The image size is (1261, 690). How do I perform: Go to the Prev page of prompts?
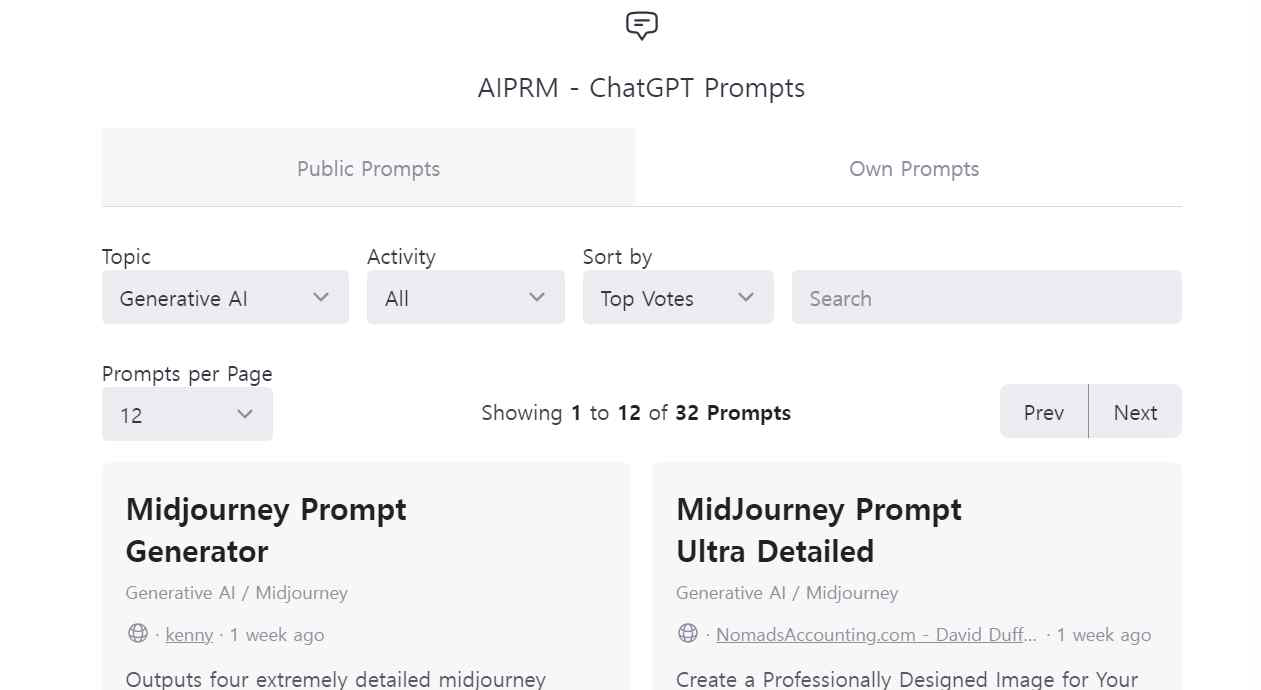pos(1044,411)
